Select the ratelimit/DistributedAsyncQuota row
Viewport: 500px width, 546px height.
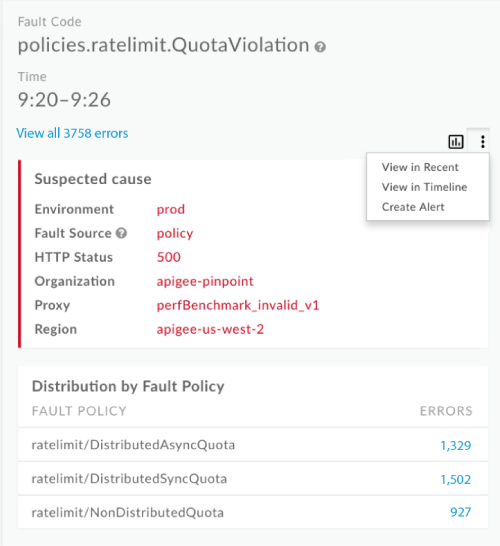pyautogui.click(x=253, y=445)
